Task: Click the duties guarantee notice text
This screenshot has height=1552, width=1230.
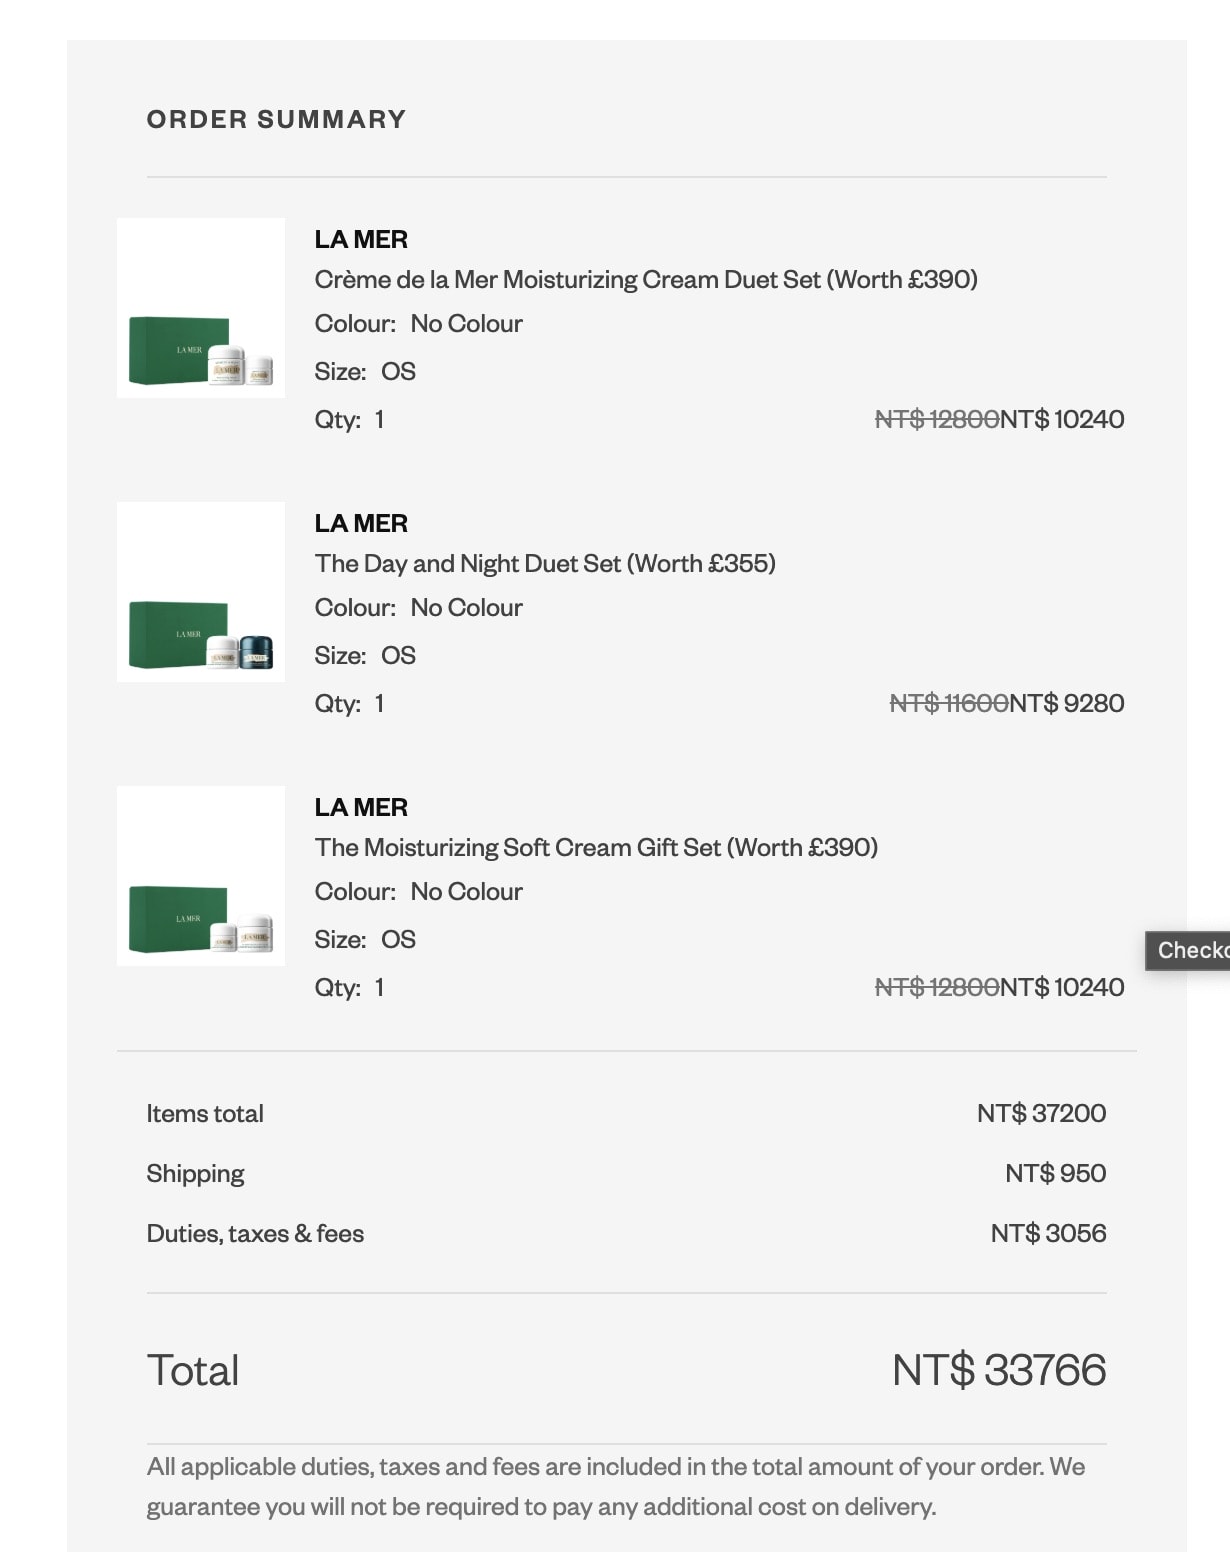Action: [x=616, y=1487]
